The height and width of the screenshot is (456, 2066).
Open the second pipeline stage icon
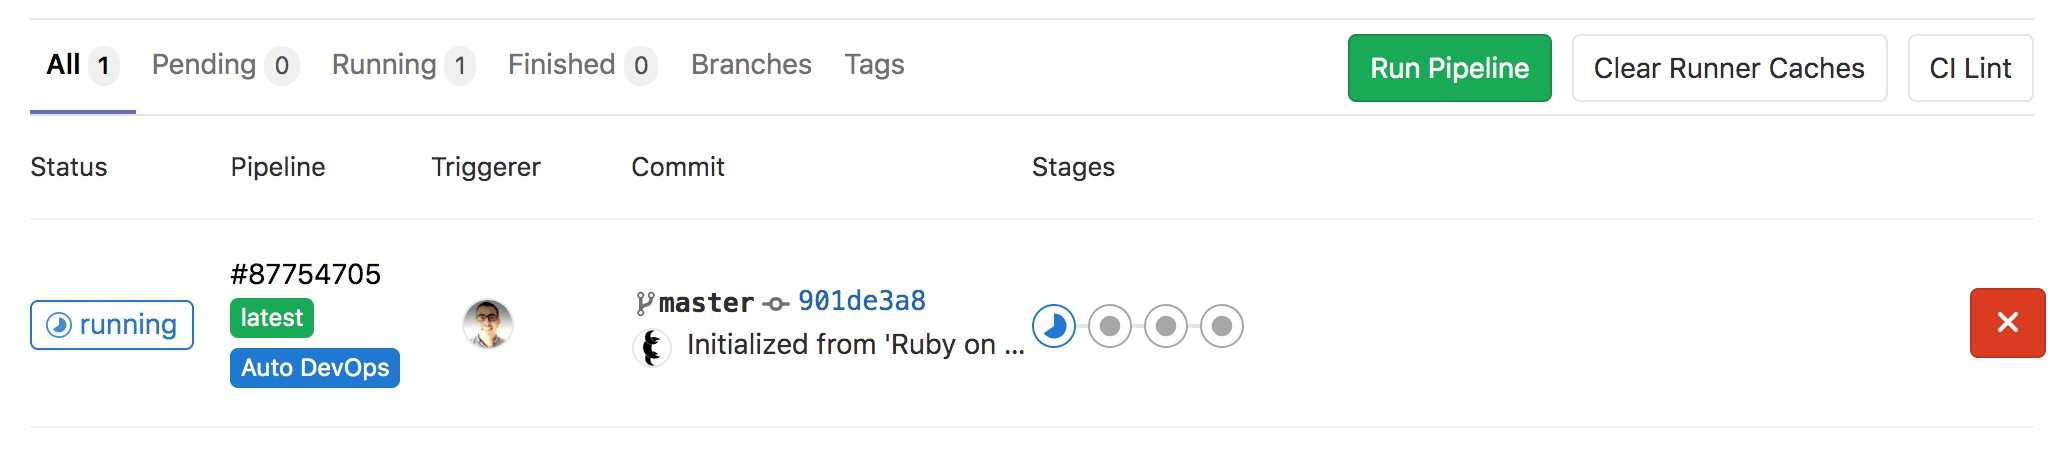click(x=1110, y=326)
